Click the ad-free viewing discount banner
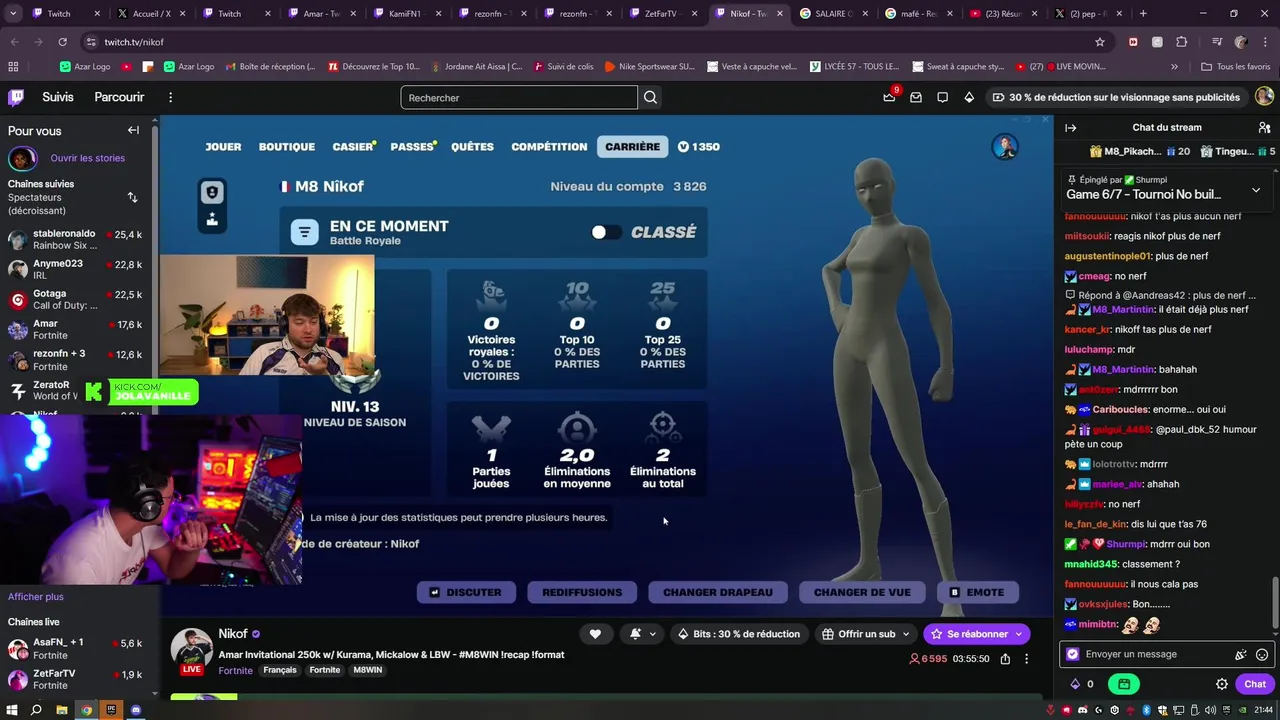Screen dimensions: 1280x720 pyautogui.click(x=1116, y=97)
